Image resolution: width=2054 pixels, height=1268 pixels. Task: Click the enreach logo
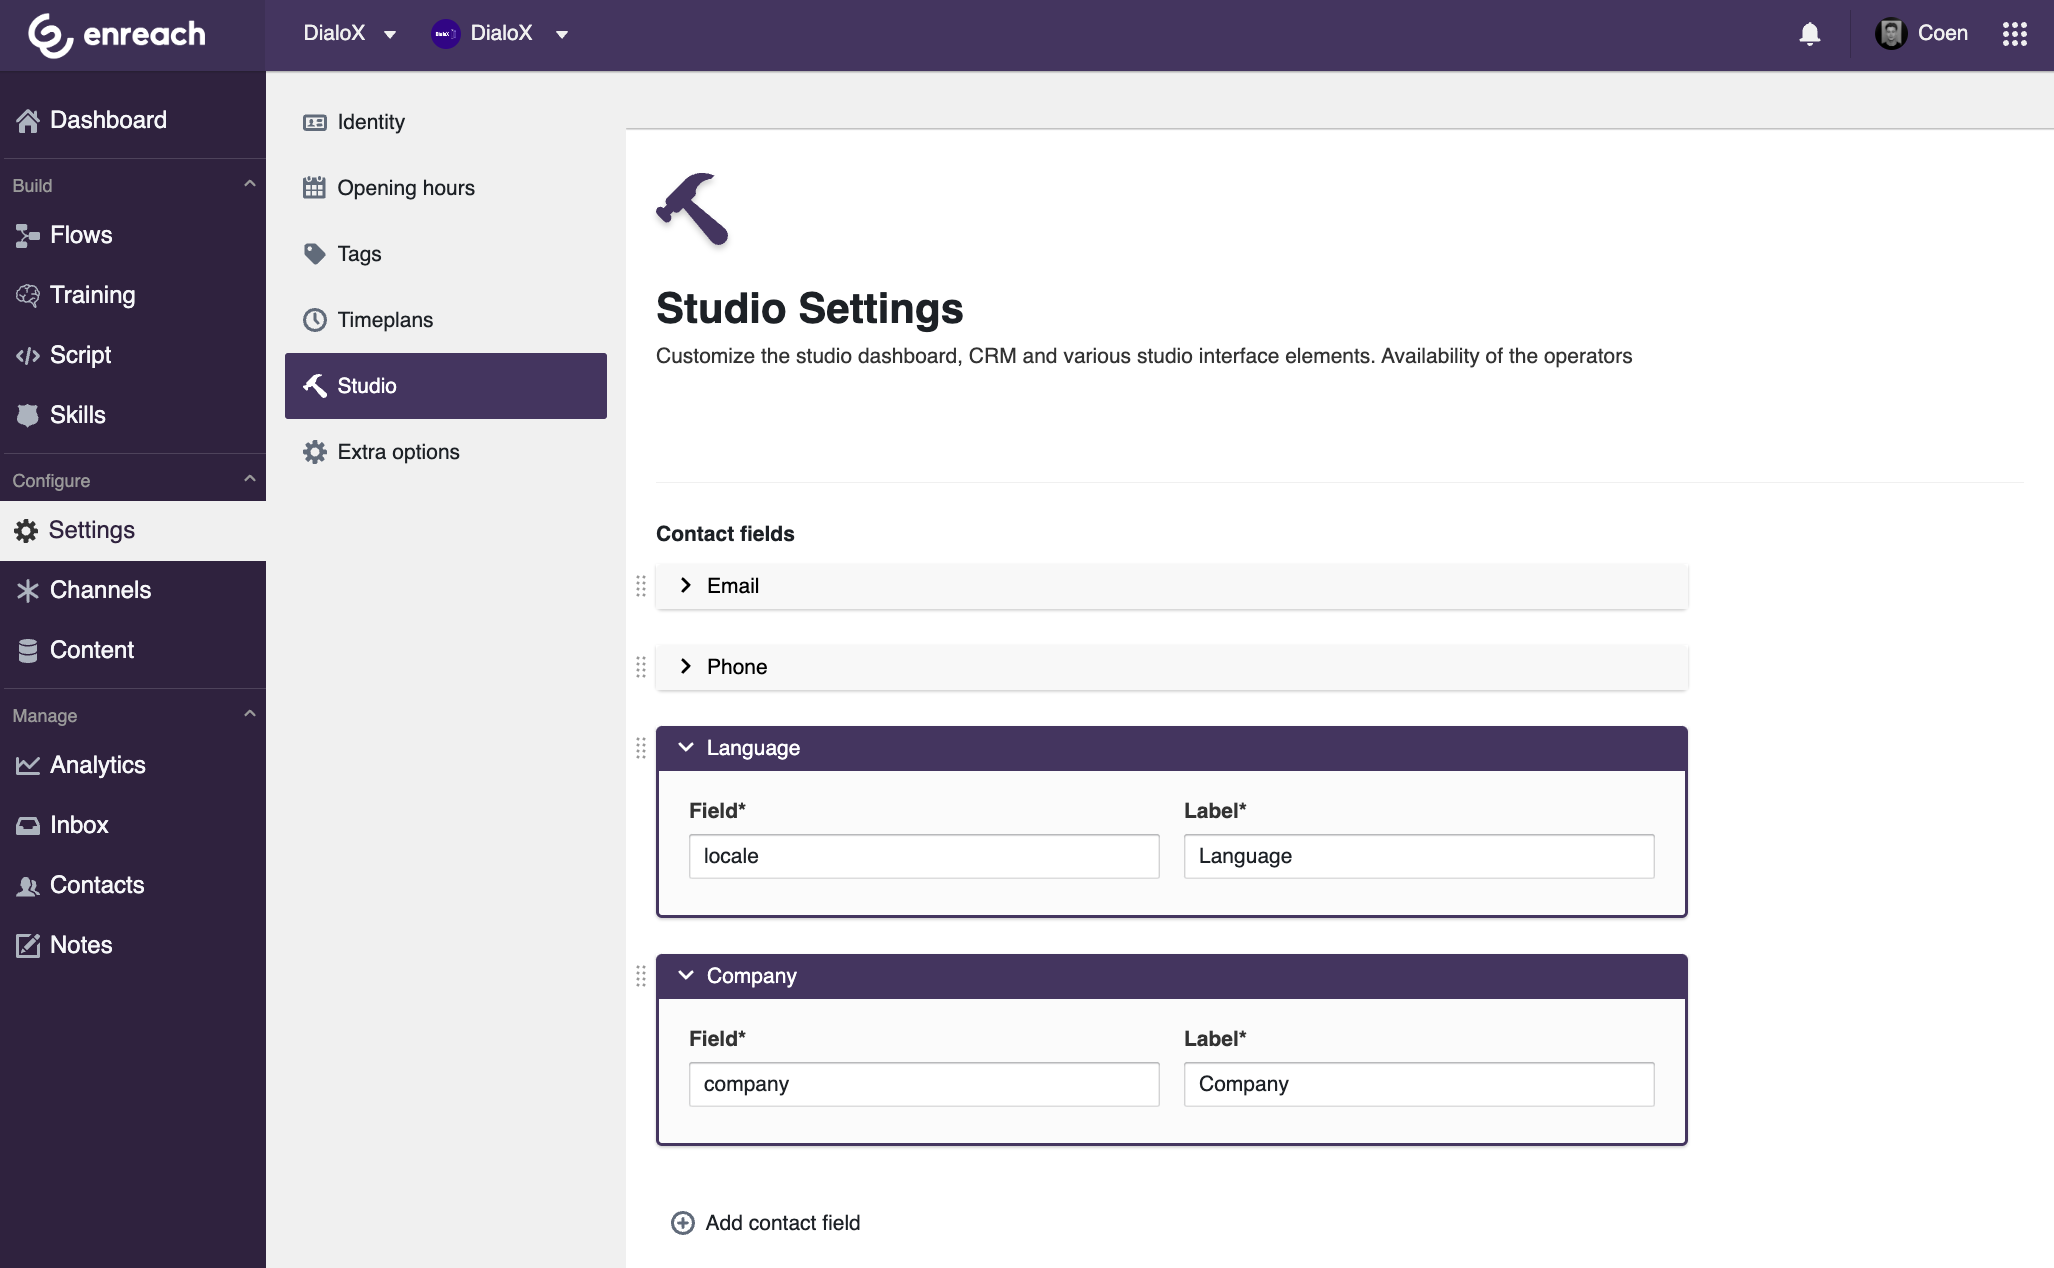(116, 35)
